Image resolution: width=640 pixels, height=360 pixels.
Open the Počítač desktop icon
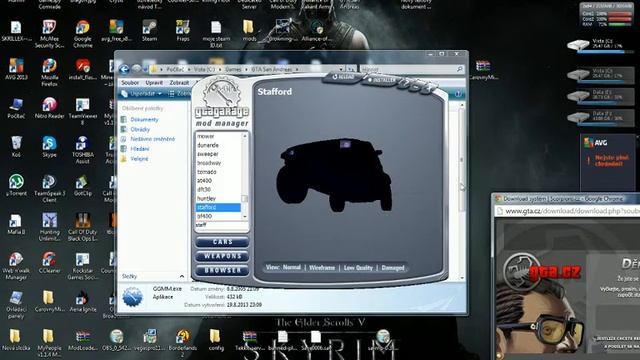pos(16,108)
